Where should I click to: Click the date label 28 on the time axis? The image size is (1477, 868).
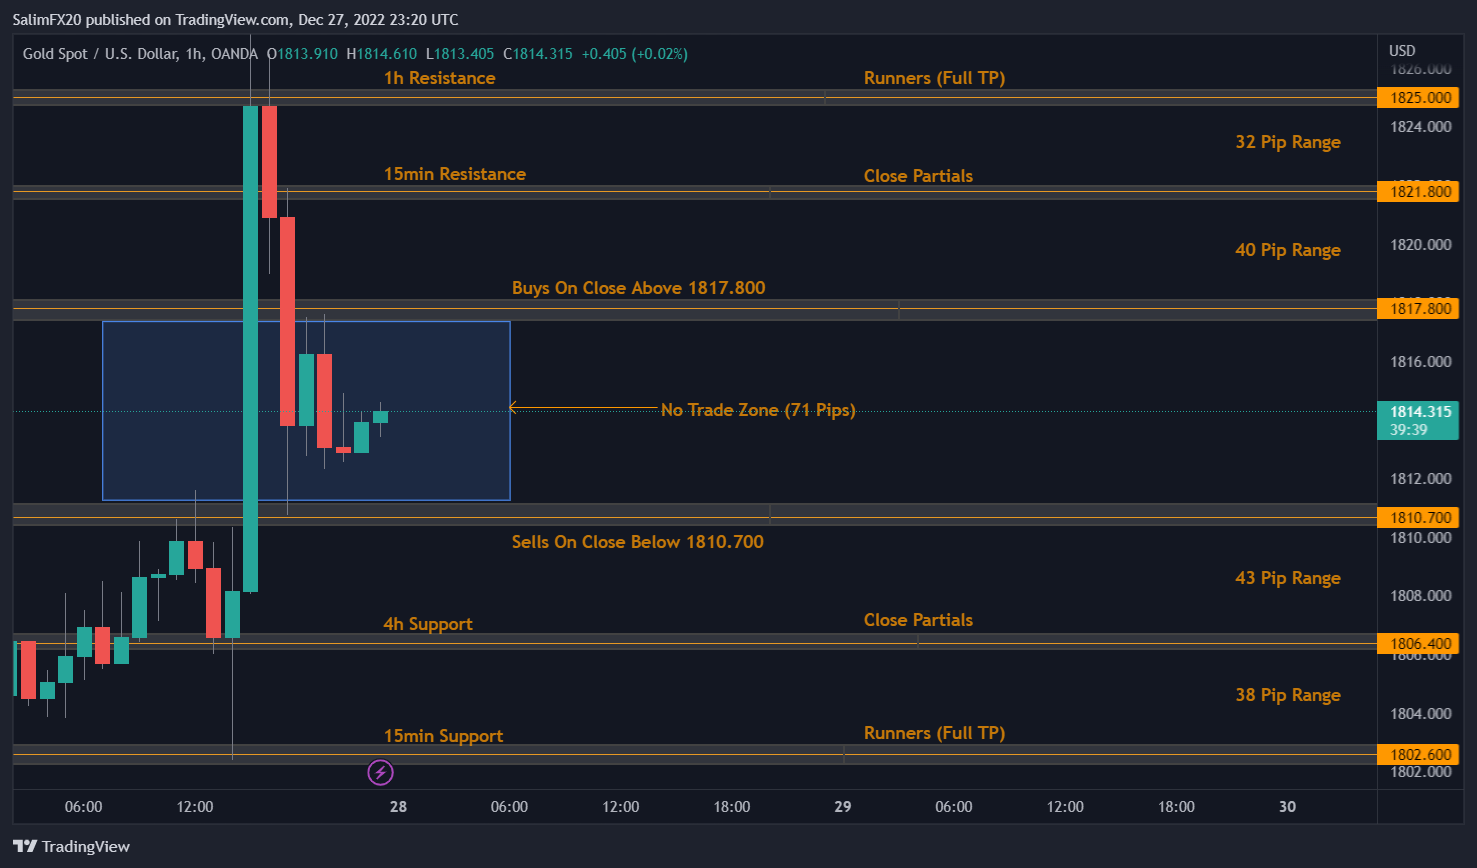click(x=397, y=806)
